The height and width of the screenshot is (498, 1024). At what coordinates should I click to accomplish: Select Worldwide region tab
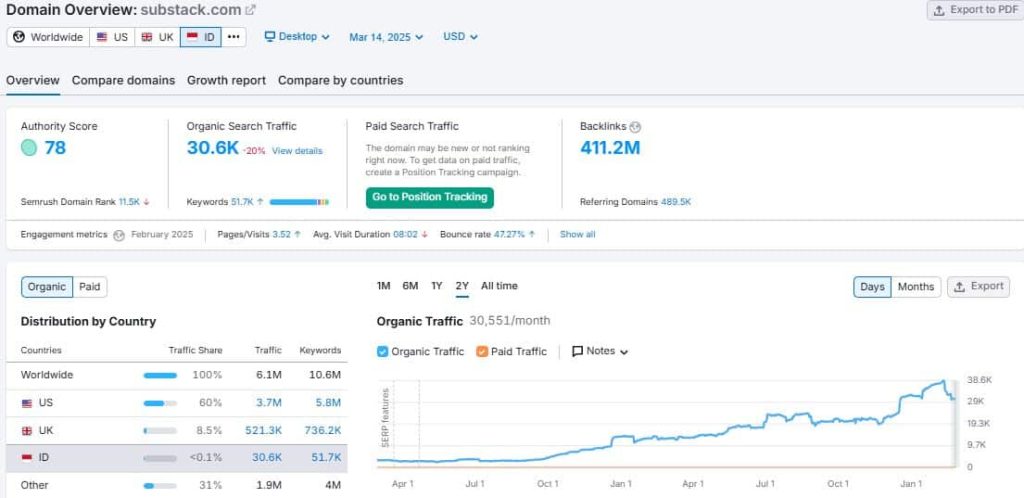click(48, 37)
